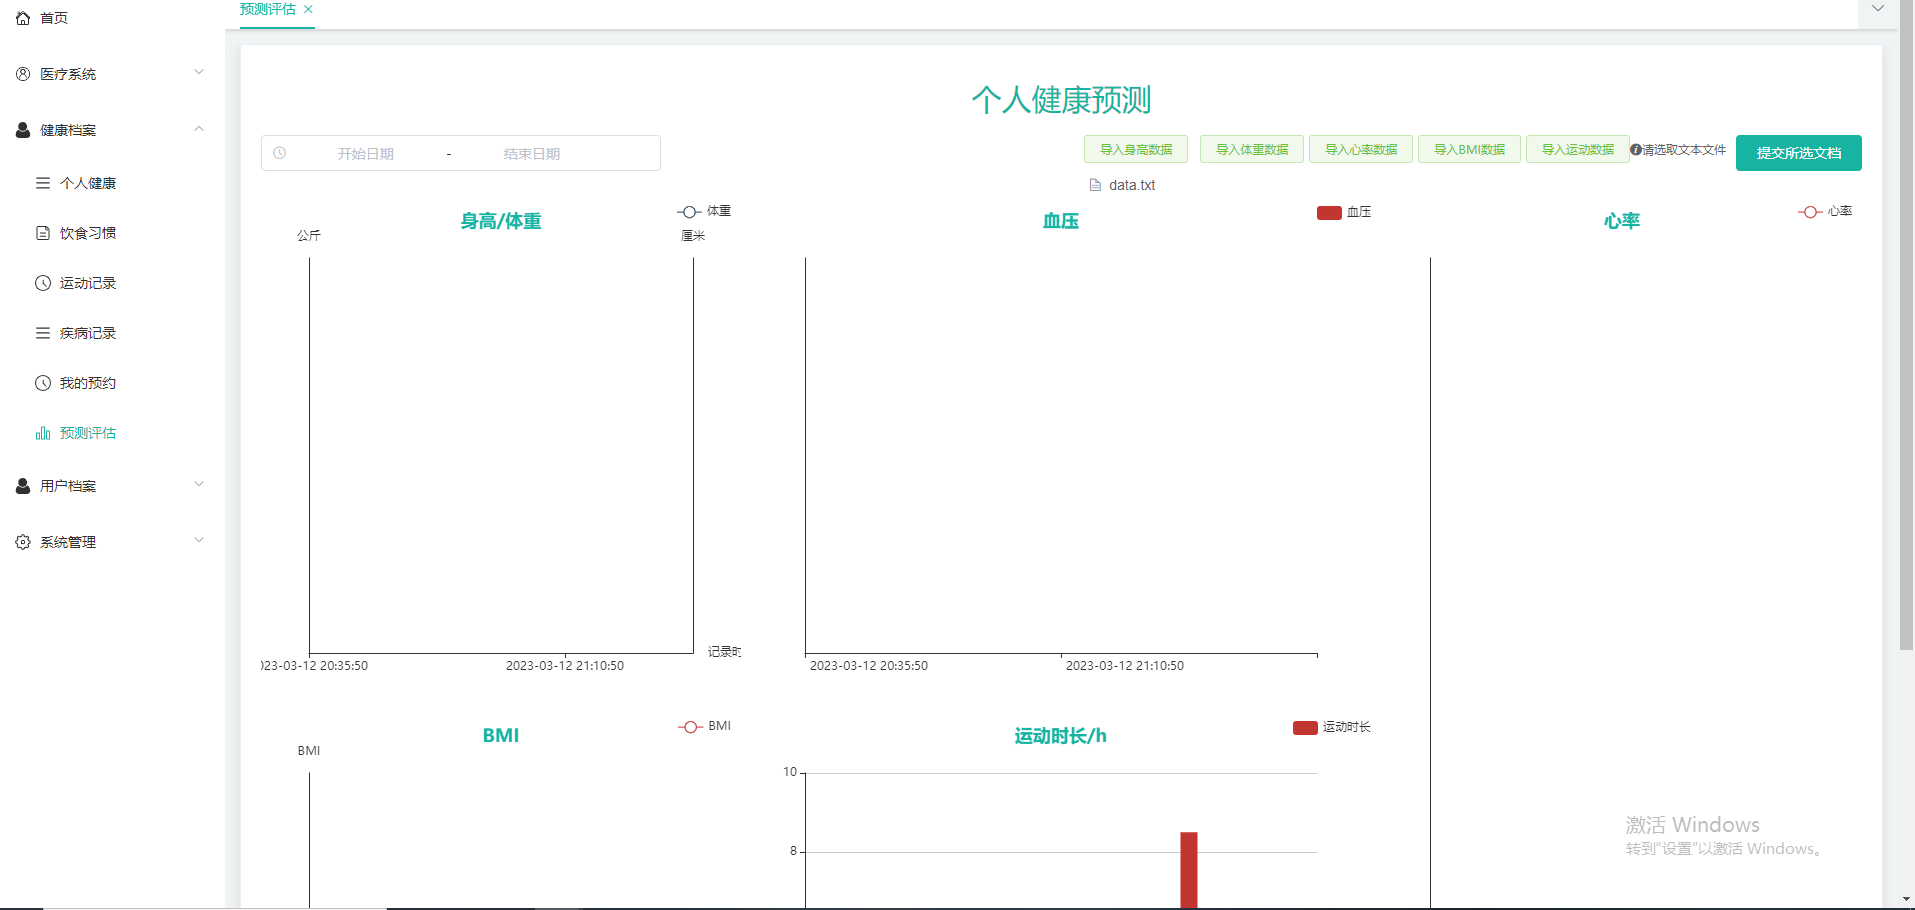Switch to the 预测评估 tab
Screen dimensions: 1915x910
tap(268, 9)
